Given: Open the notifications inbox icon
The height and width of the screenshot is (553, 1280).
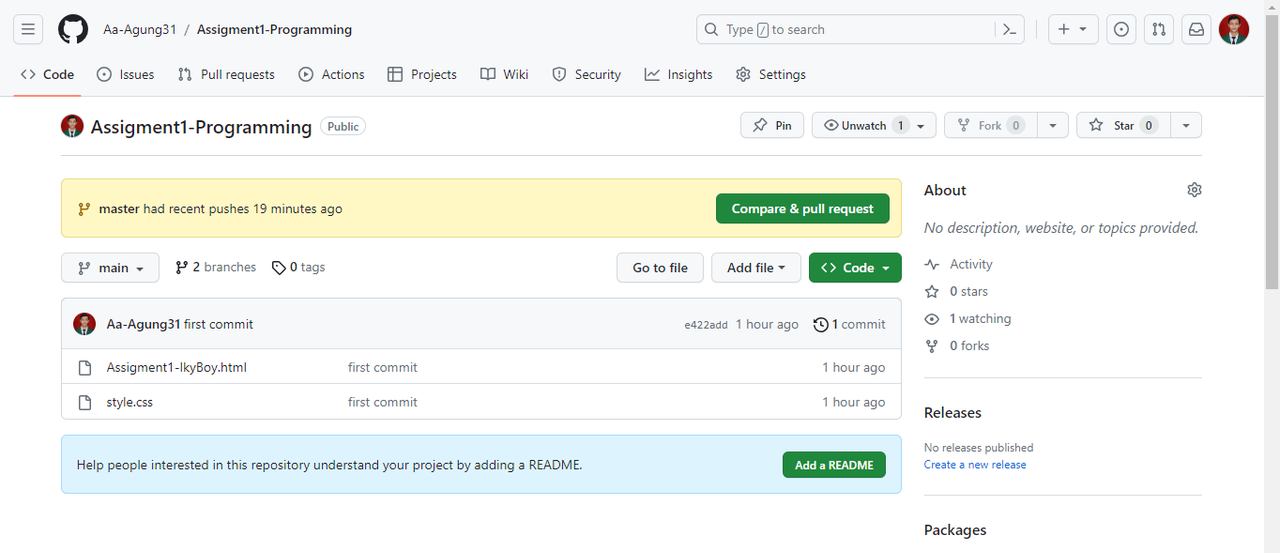Looking at the screenshot, I should coord(1196,29).
